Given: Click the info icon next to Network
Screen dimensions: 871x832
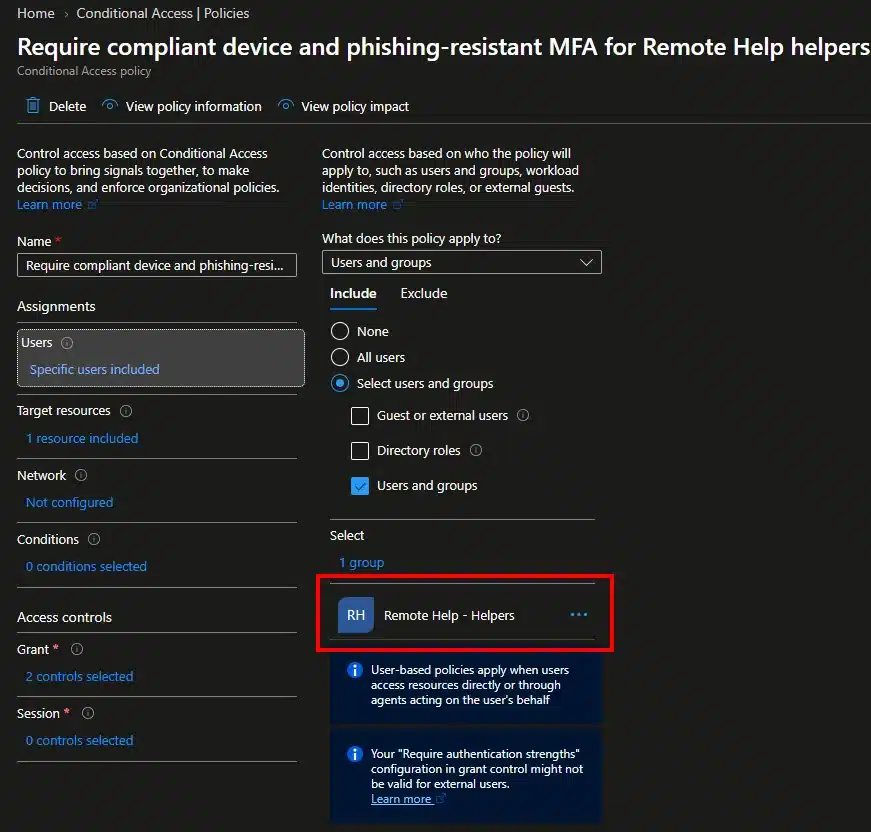Looking at the screenshot, I should pyautogui.click(x=81, y=475).
